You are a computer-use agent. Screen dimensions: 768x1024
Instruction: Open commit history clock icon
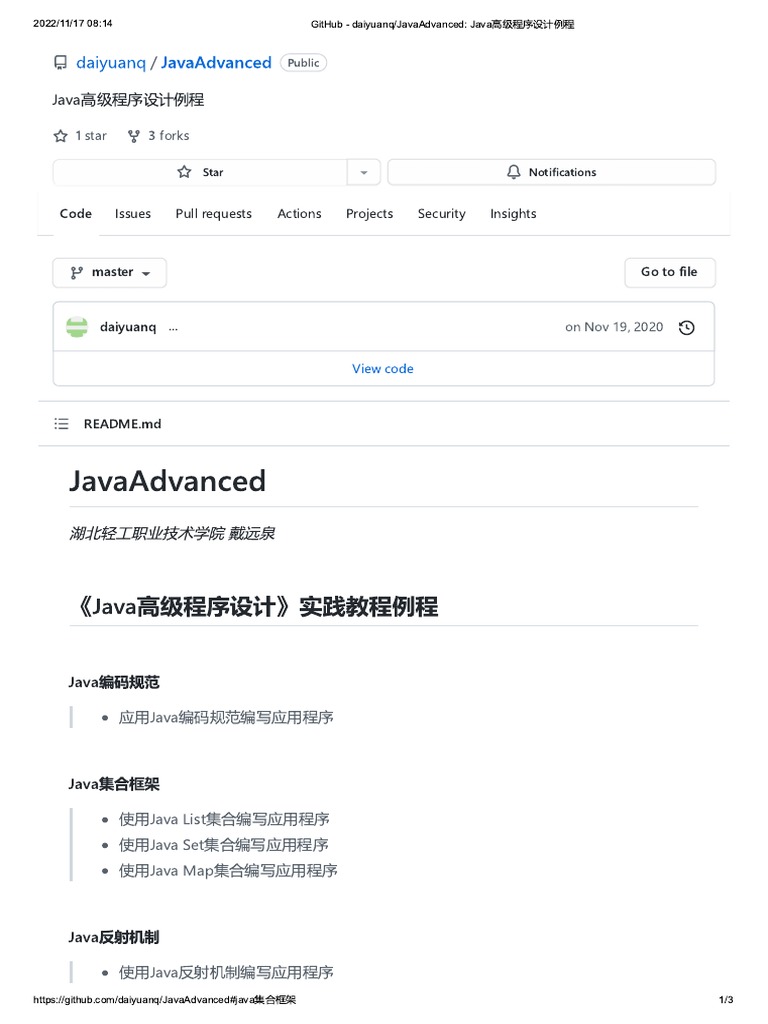click(686, 327)
